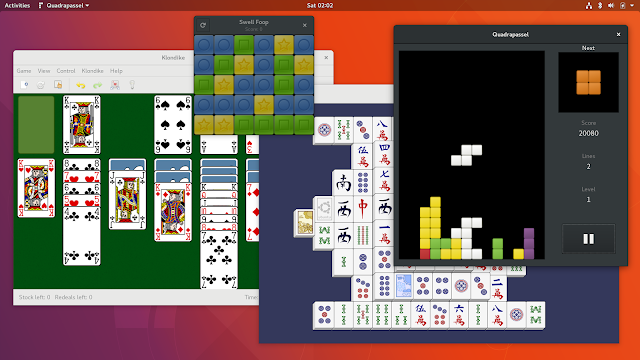Click the power icon in the top bar
The width and height of the screenshot is (640, 360).
623,5
